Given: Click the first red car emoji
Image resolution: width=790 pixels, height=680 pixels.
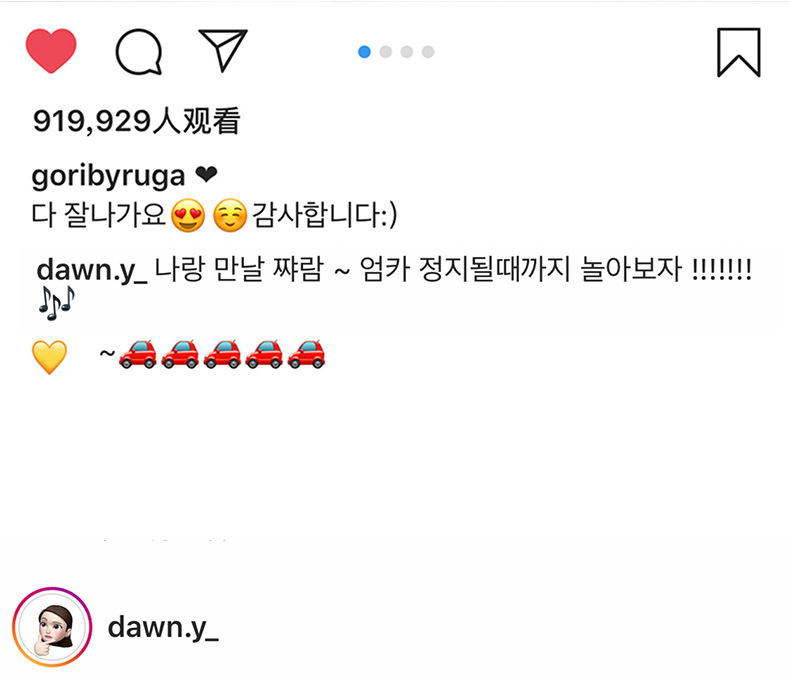Looking at the screenshot, I should tap(138, 354).
